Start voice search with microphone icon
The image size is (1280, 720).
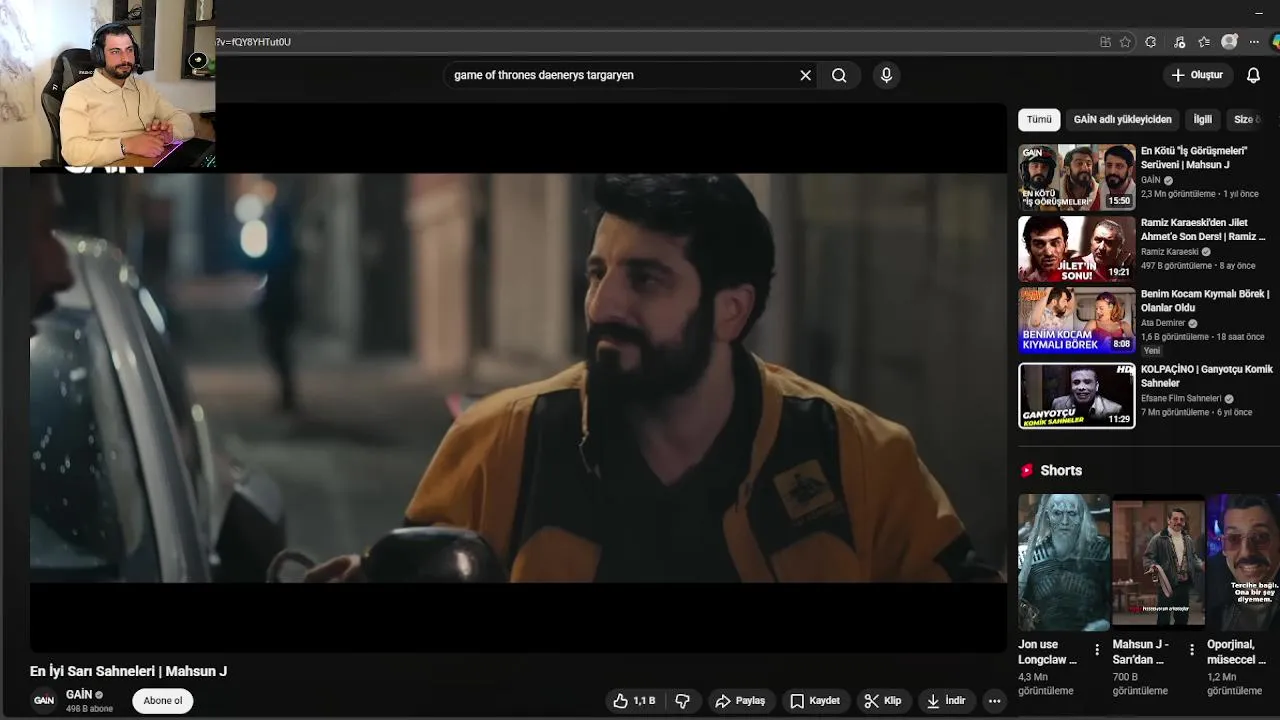[x=886, y=75]
